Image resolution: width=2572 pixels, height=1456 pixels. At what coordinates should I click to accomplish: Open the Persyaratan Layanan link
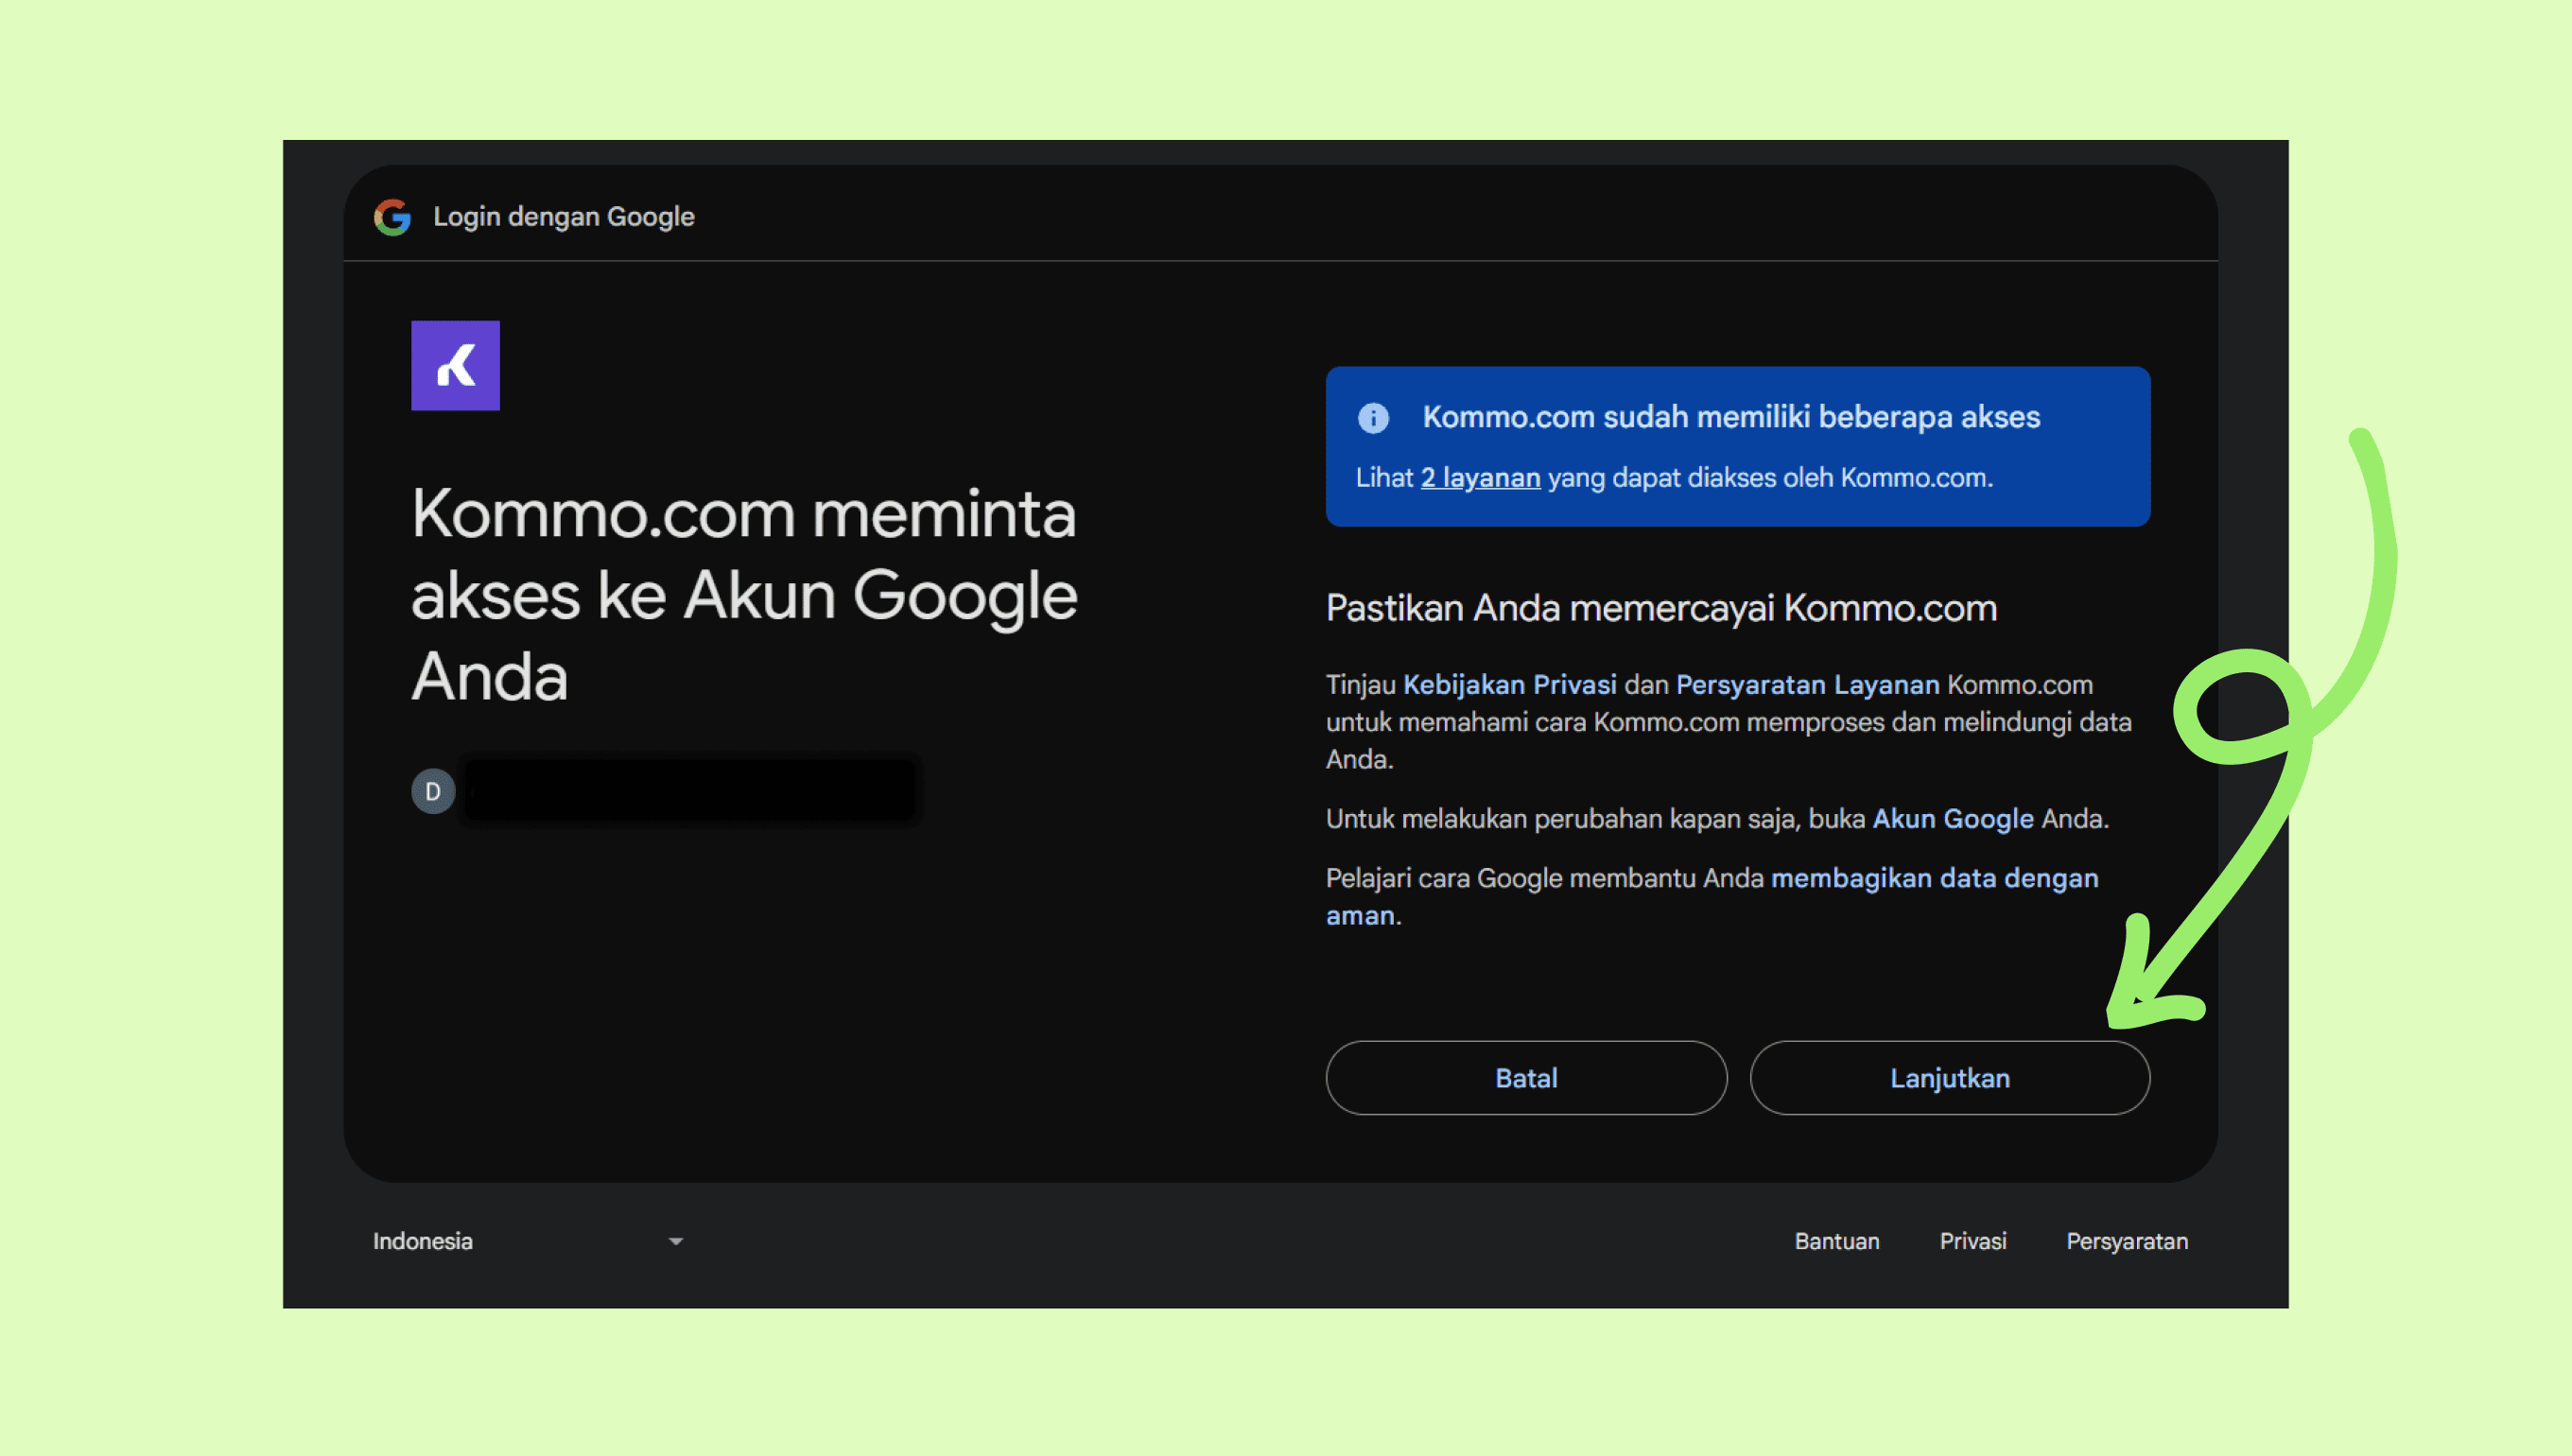coord(1807,685)
